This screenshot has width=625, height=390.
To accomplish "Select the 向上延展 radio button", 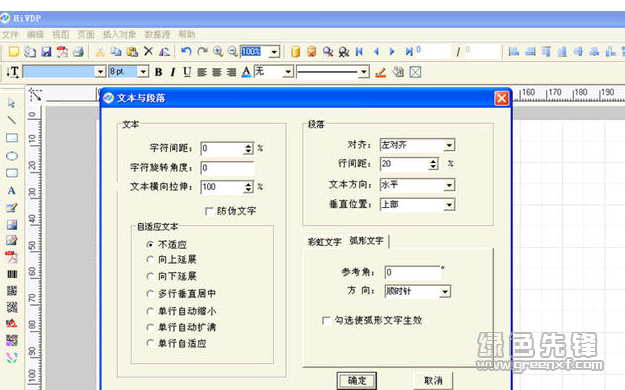I will [x=150, y=260].
